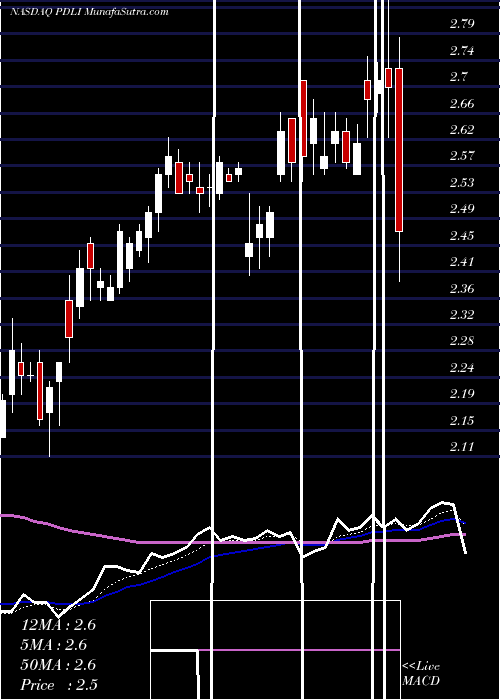
Task: Click the 2.36 price axis label
Action: click(x=462, y=288)
